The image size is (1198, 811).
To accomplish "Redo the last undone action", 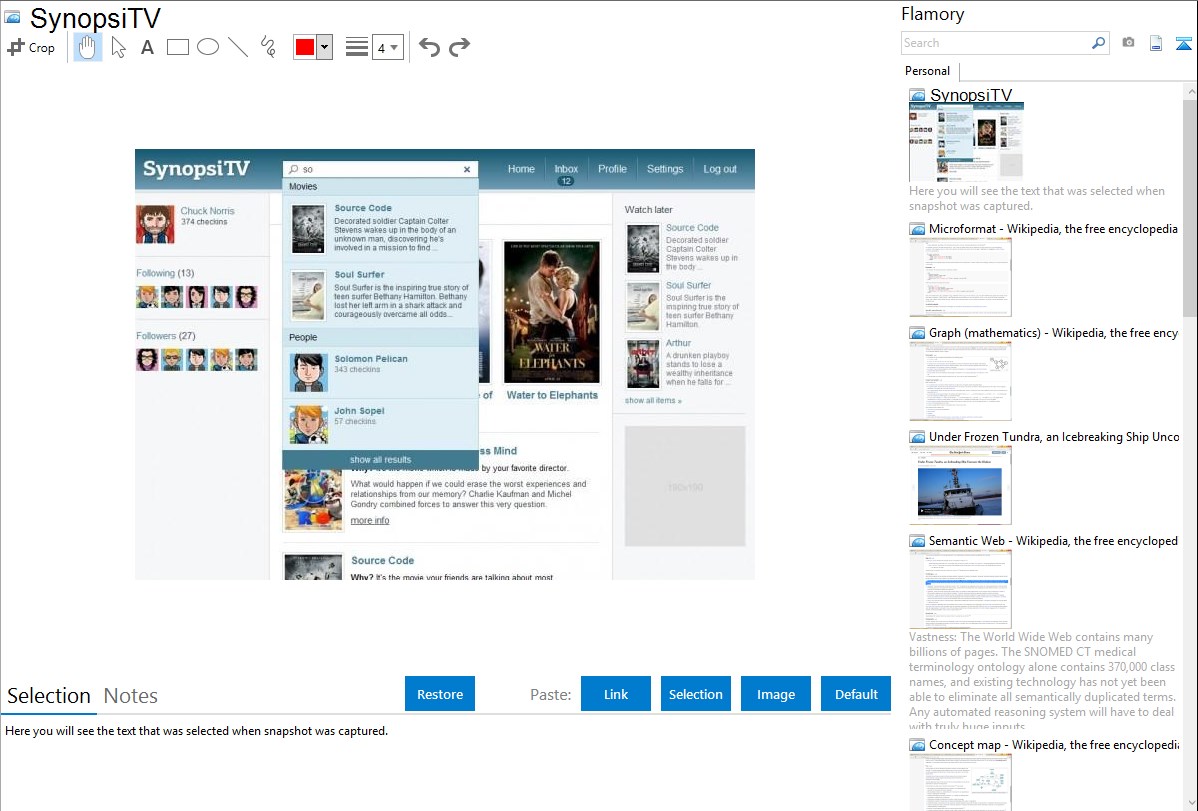I will pyautogui.click(x=459, y=47).
